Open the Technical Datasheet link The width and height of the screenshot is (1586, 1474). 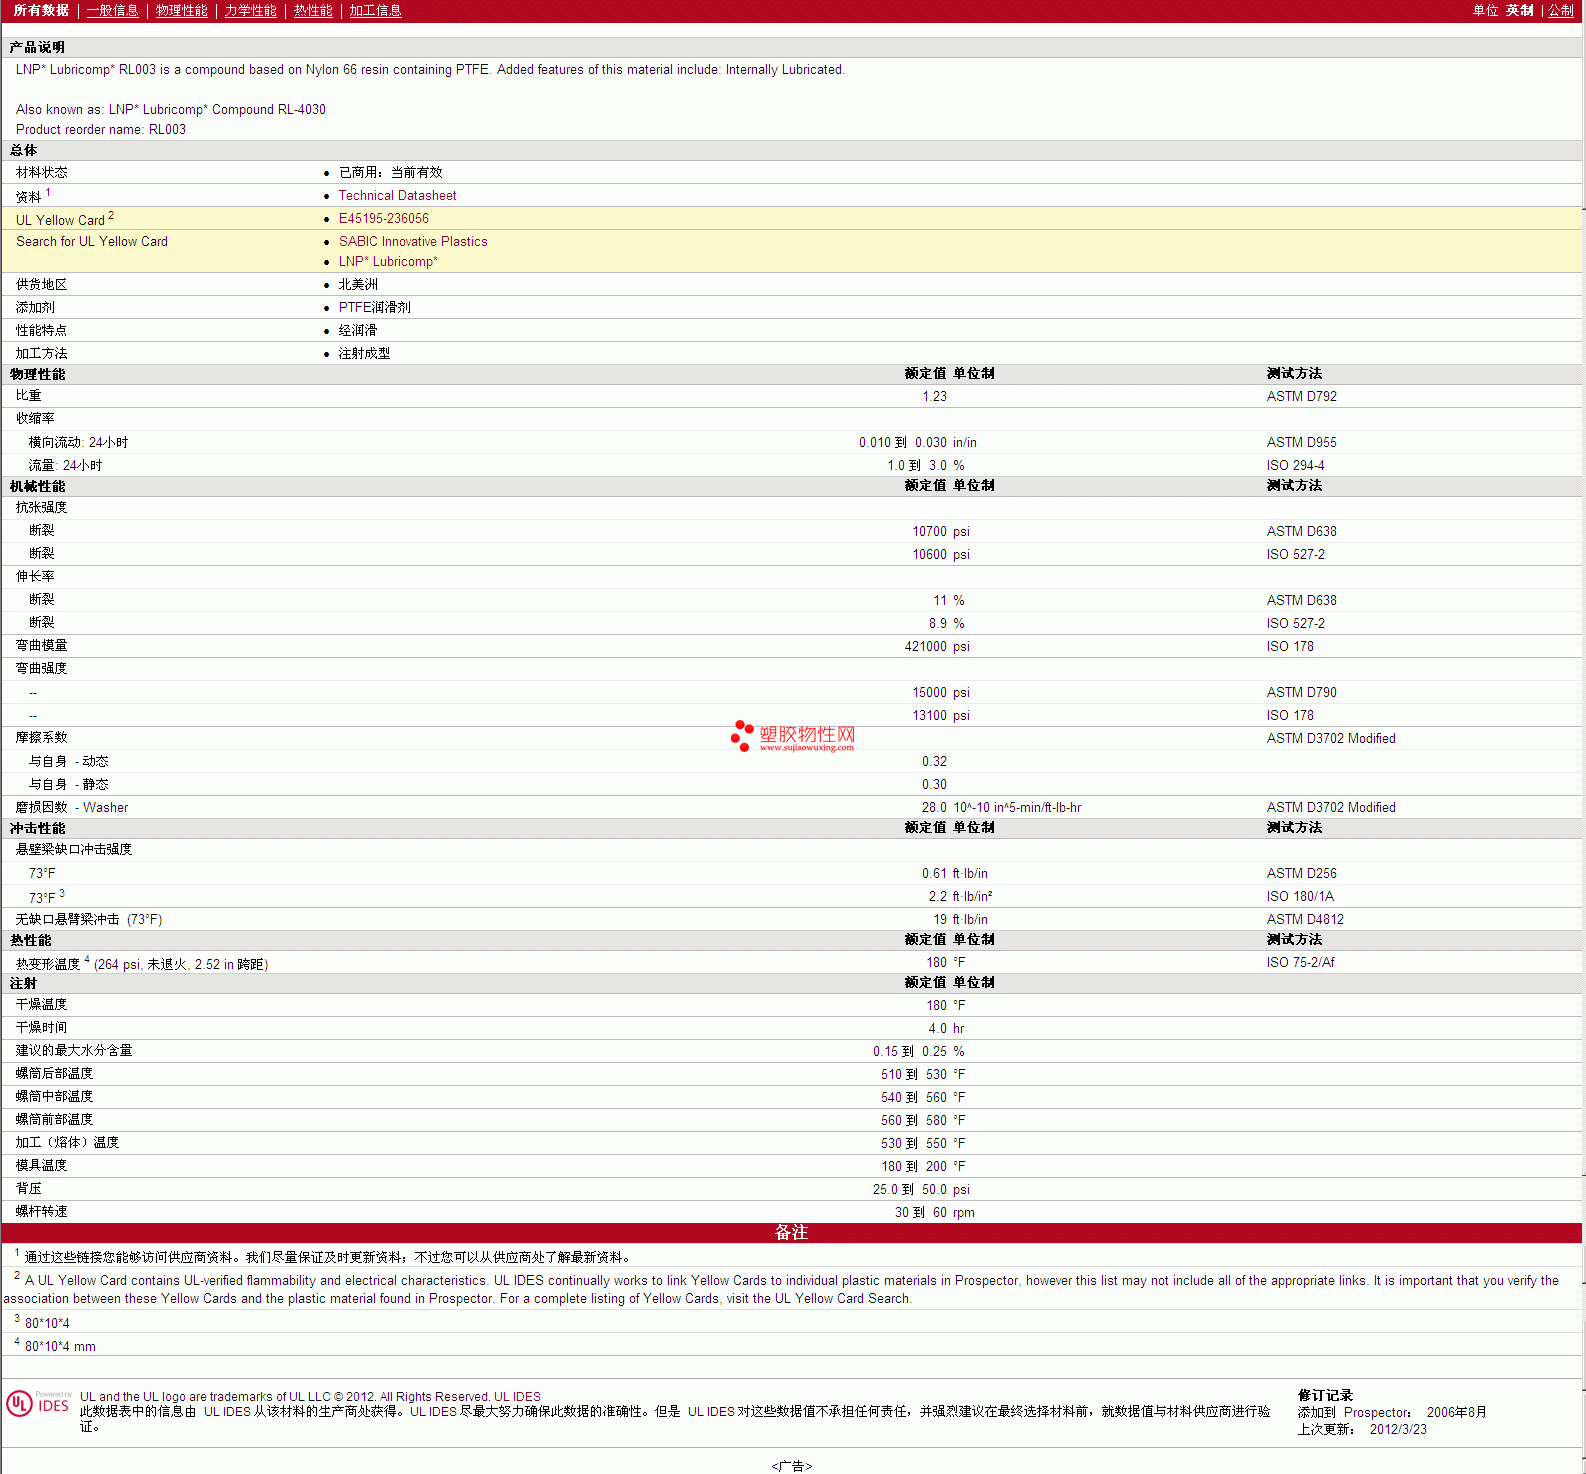coord(397,196)
